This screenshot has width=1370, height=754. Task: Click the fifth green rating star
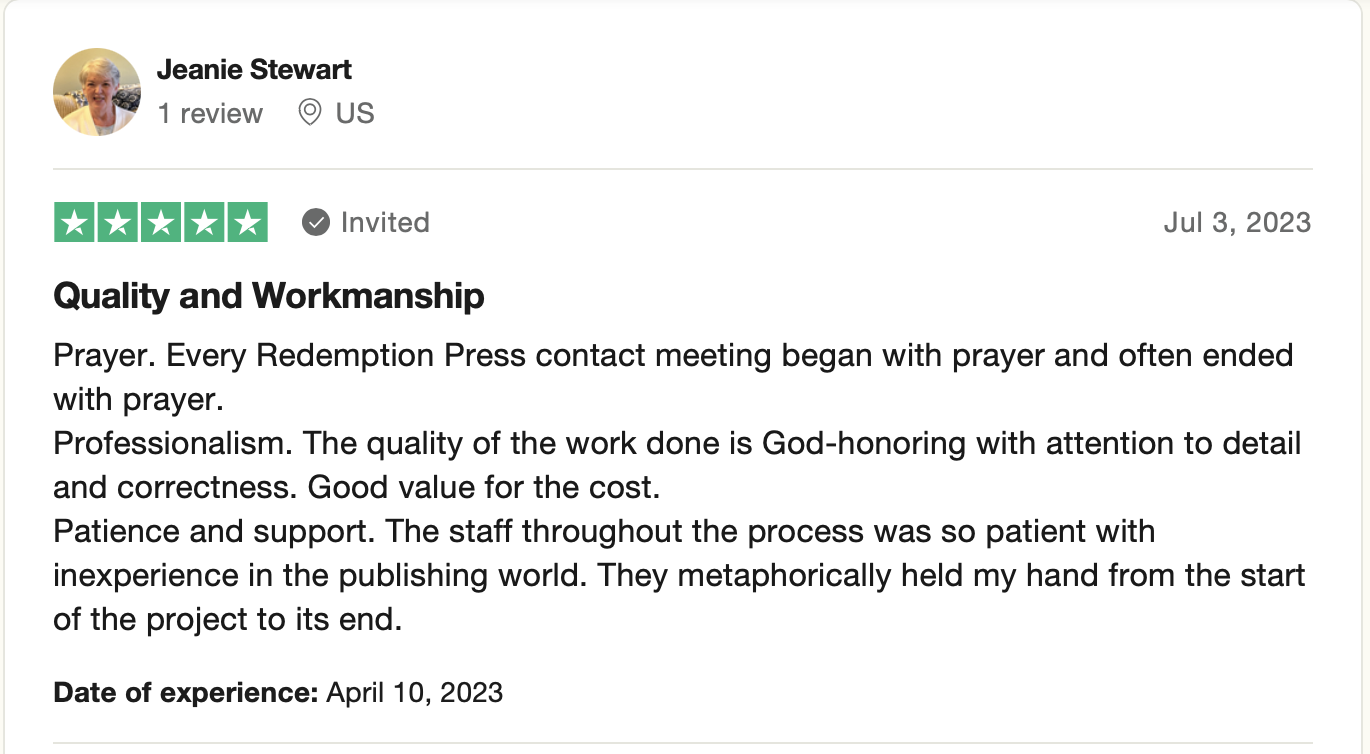tap(247, 222)
